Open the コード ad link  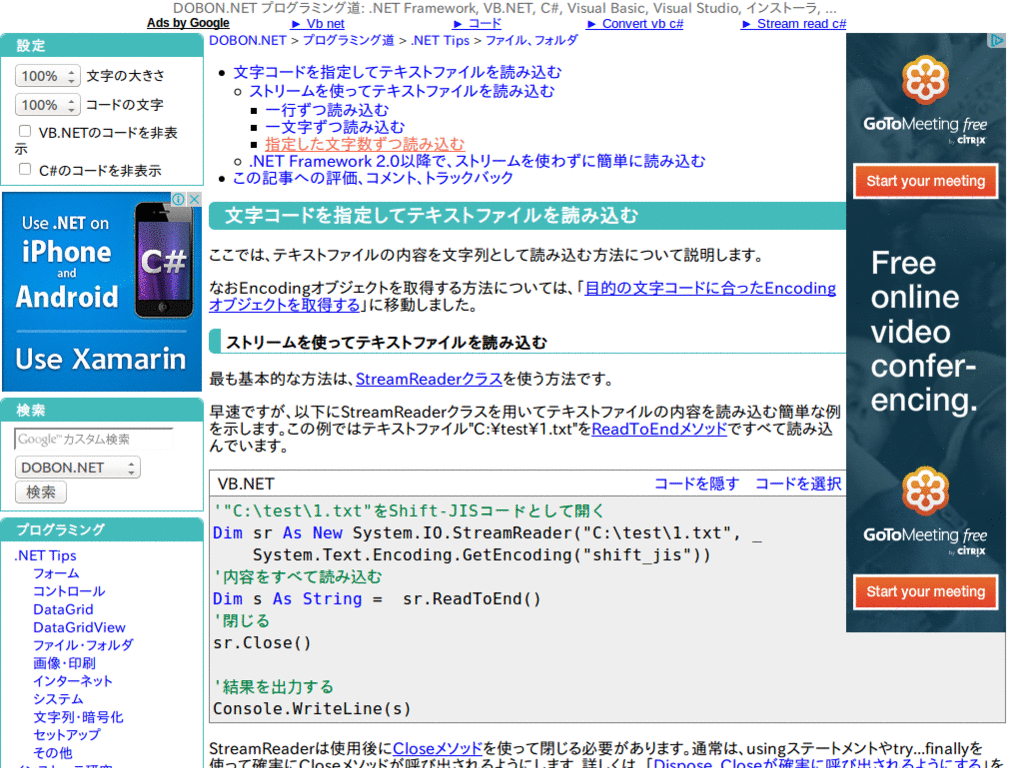tap(477, 24)
